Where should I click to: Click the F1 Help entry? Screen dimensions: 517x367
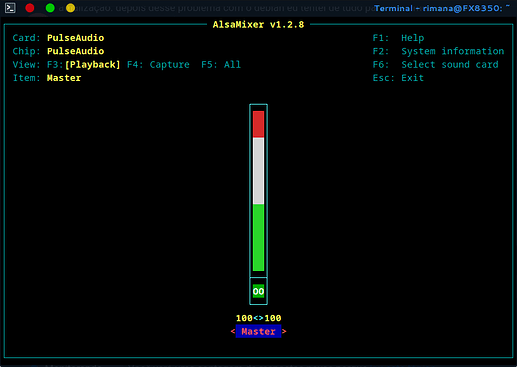click(398, 38)
